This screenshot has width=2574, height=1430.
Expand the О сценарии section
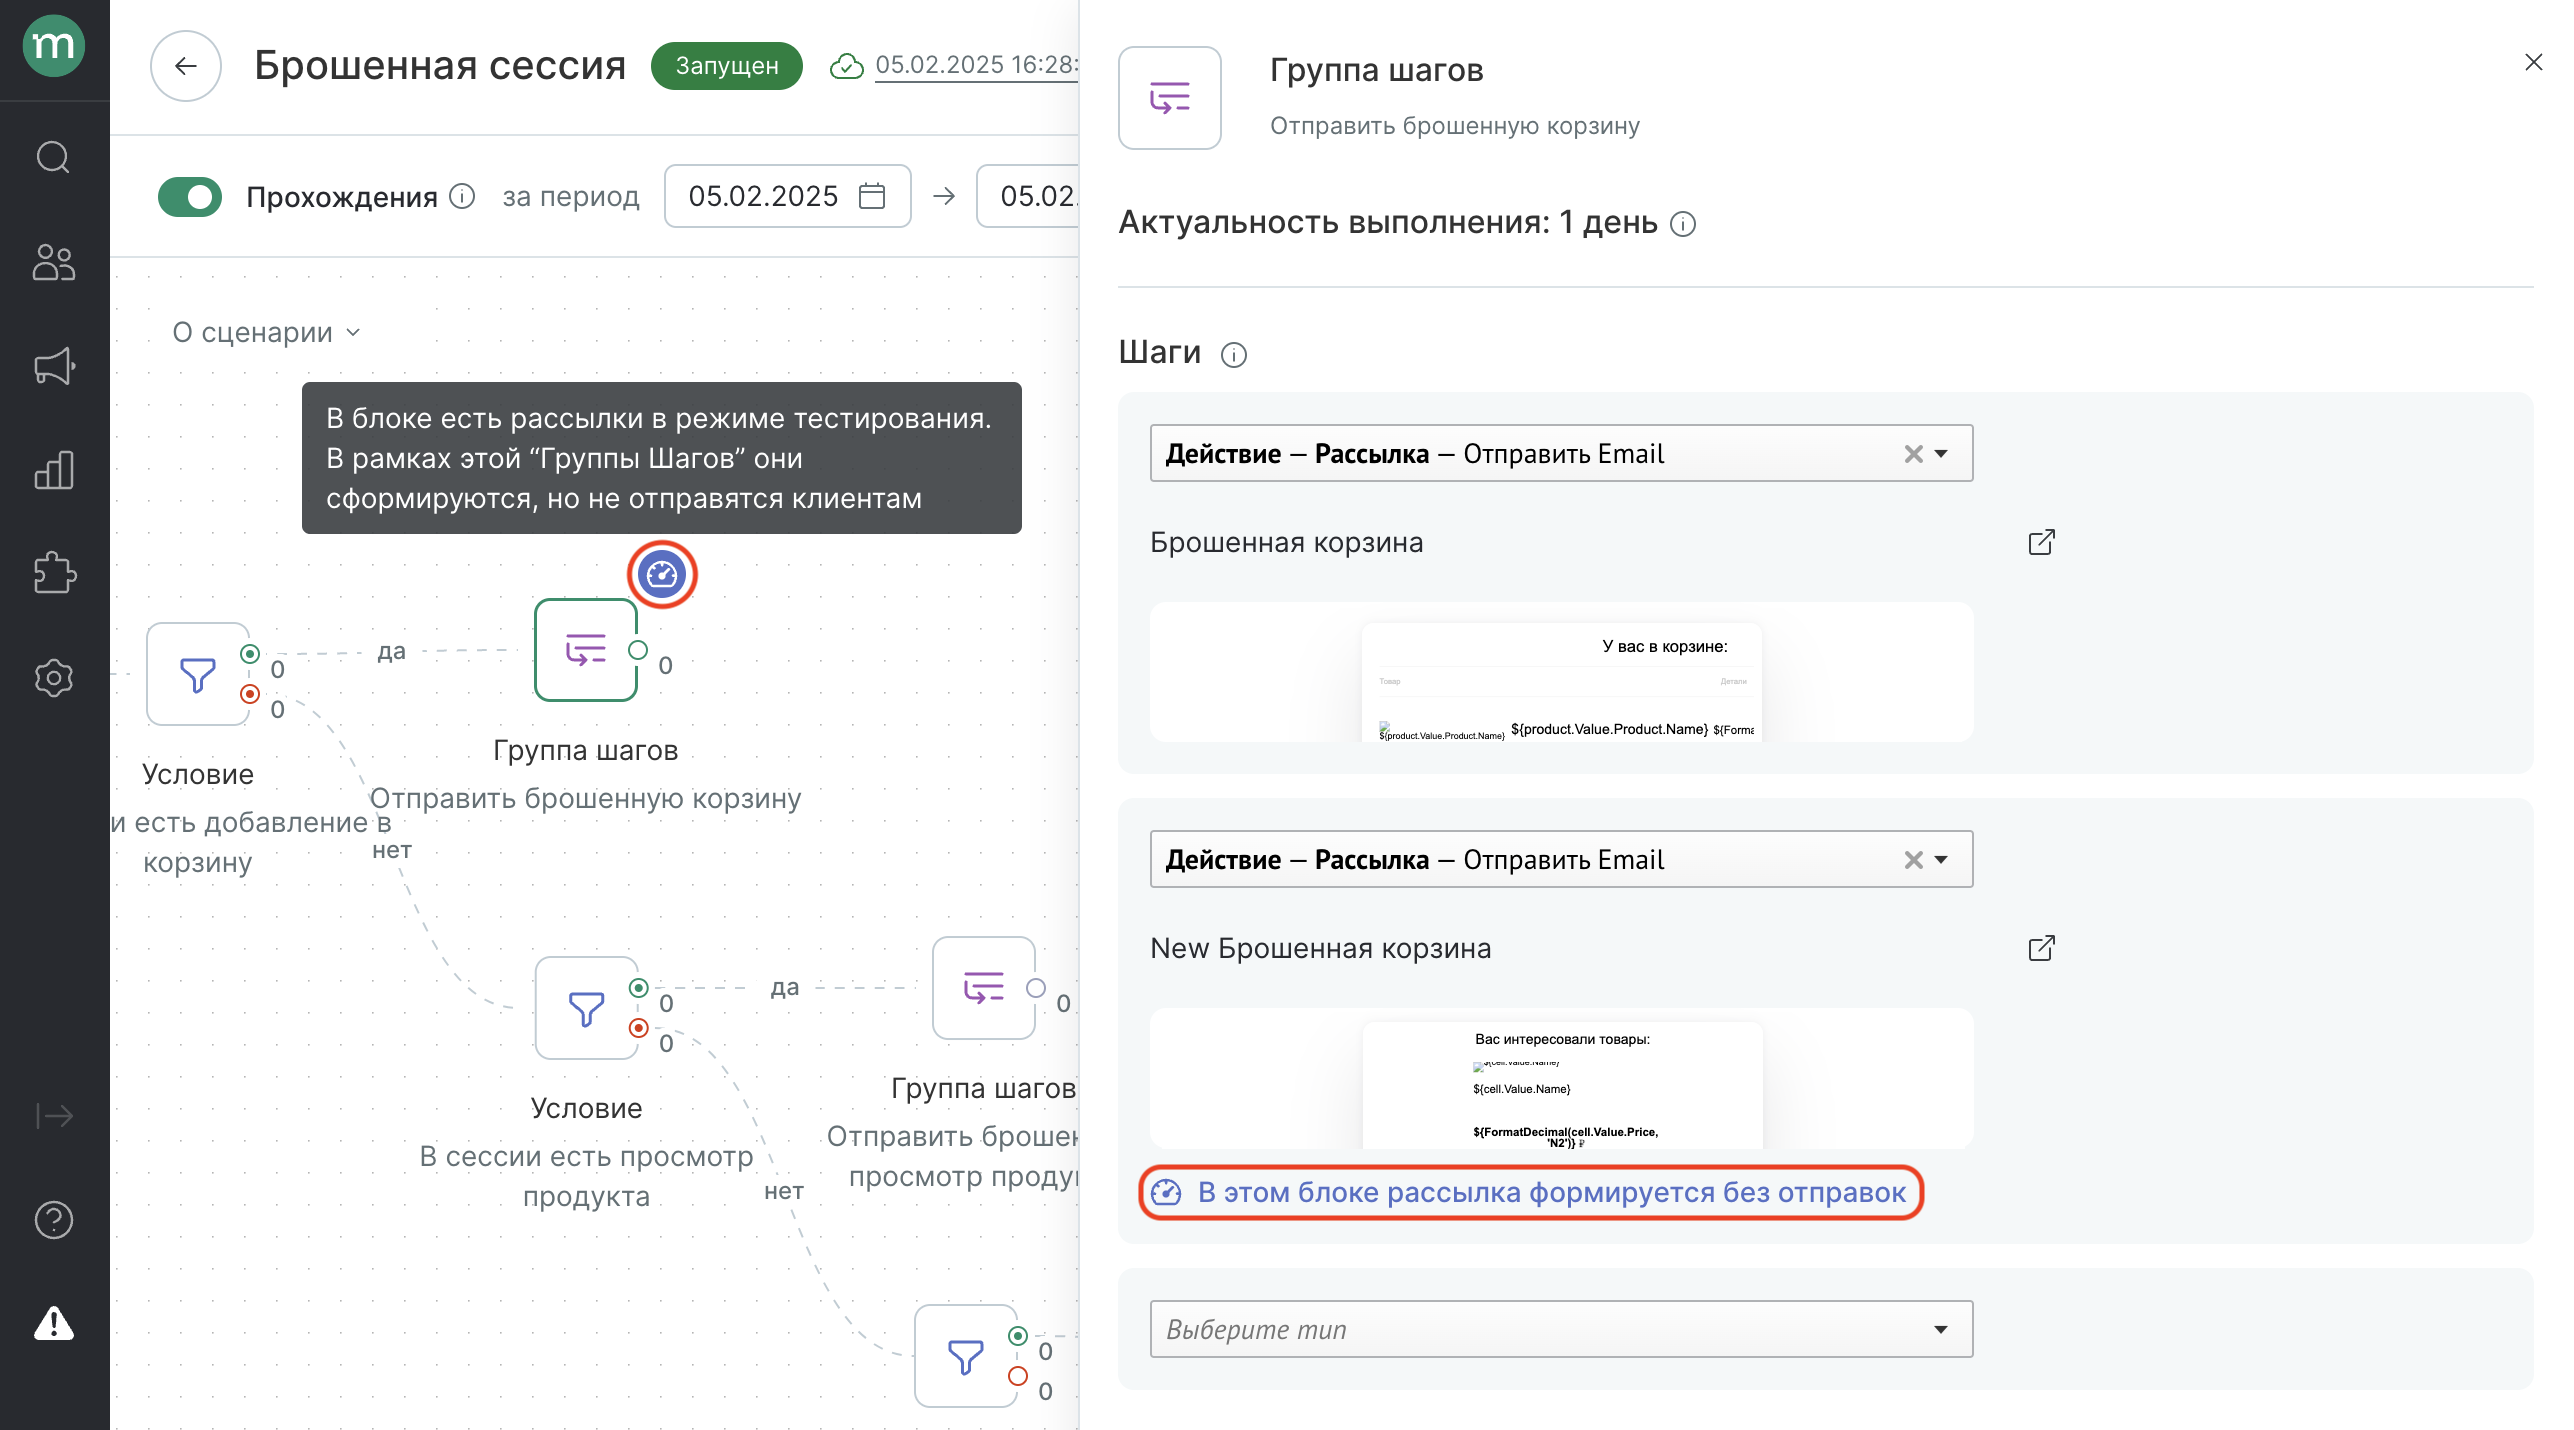pyautogui.click(x=266, y=332)
